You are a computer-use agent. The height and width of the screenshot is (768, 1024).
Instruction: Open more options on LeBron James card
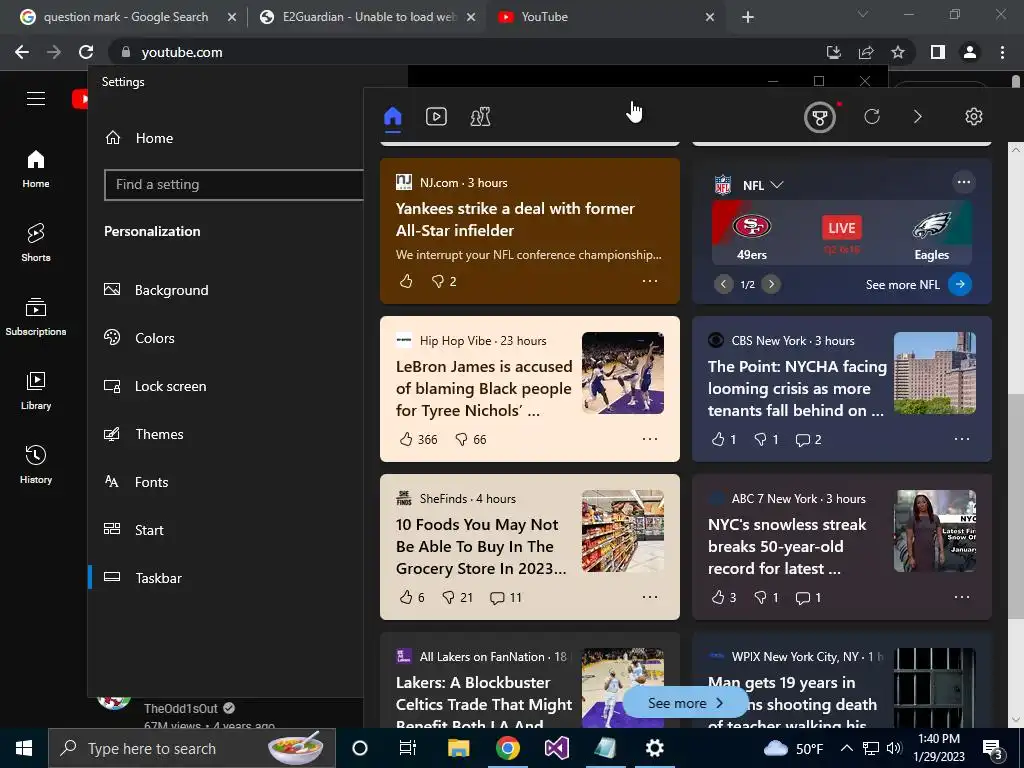click(x=650, y=439)
